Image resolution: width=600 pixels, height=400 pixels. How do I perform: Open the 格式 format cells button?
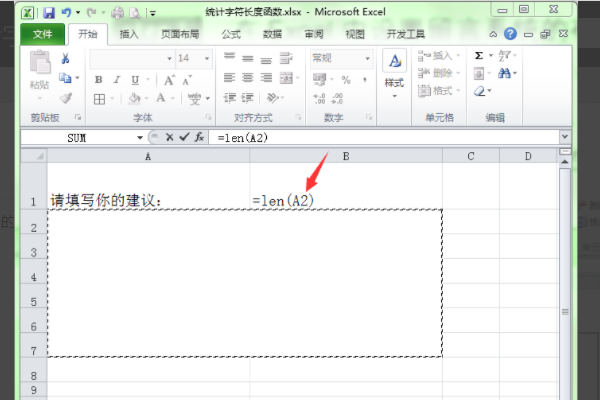click(x=439, y=91)
